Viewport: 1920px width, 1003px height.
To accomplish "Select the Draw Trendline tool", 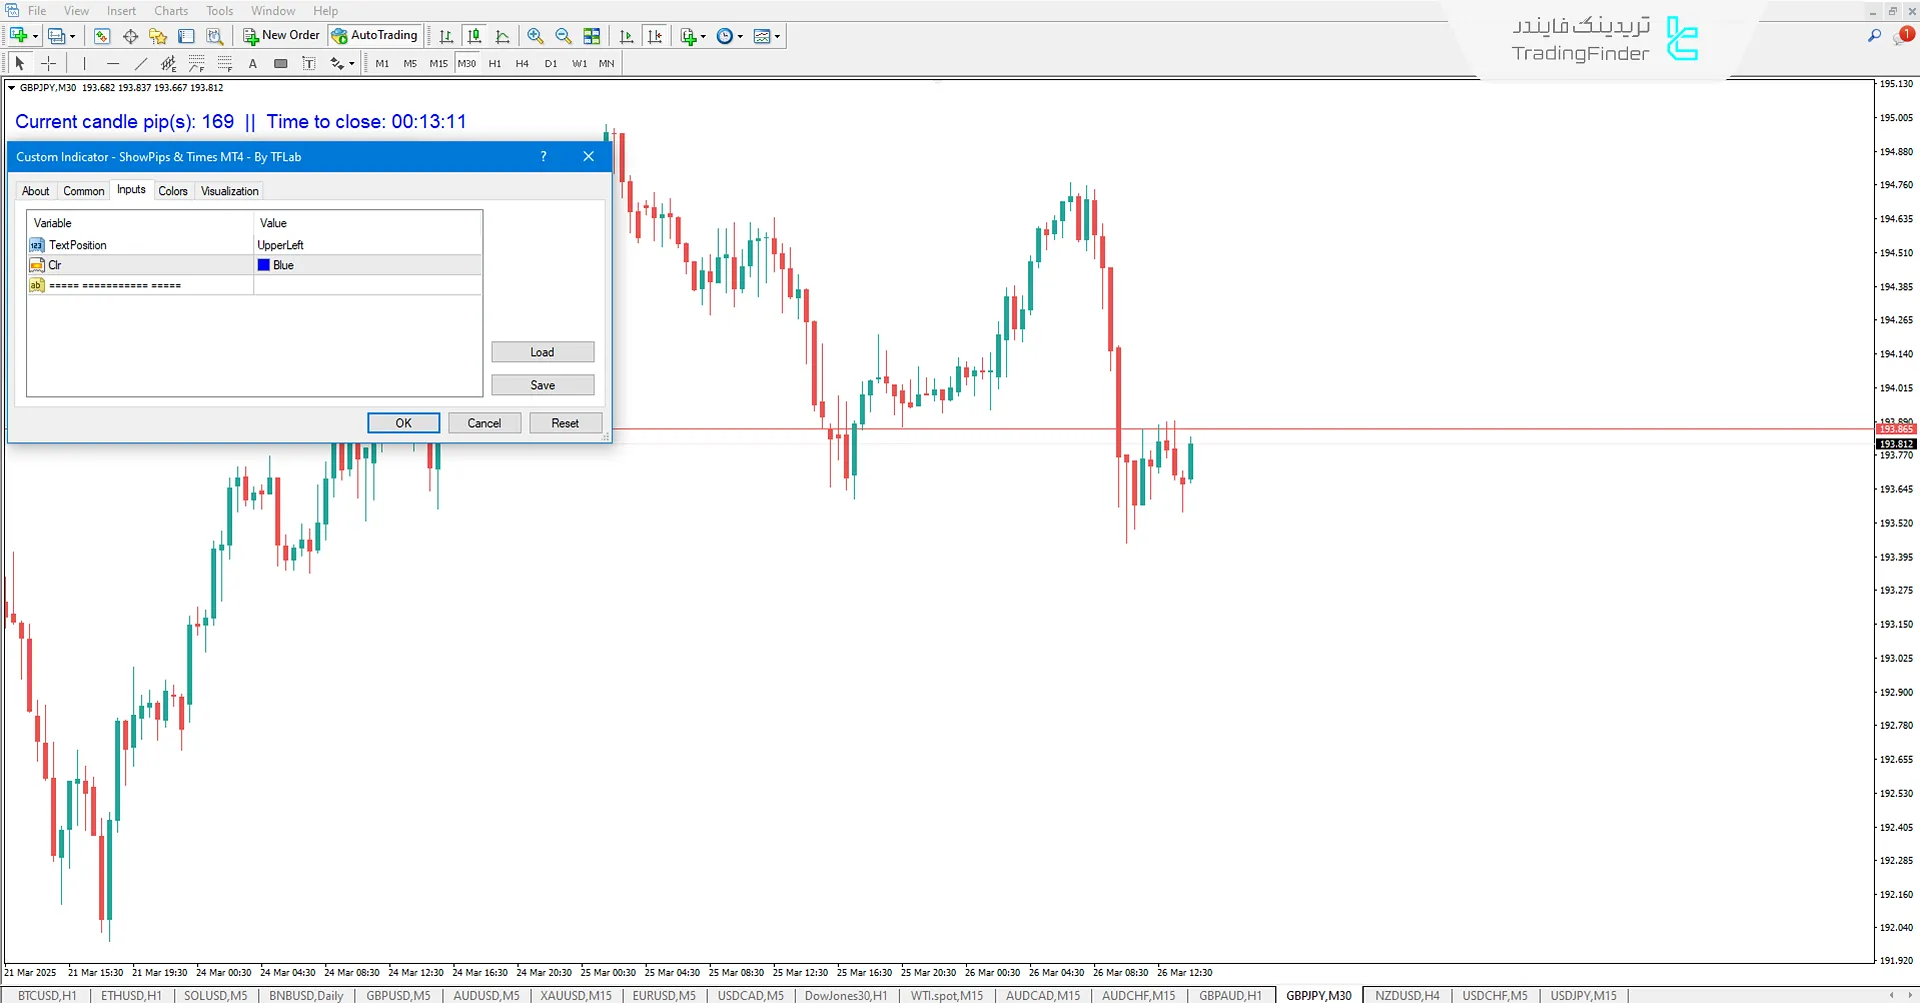I will click(140, 63).
